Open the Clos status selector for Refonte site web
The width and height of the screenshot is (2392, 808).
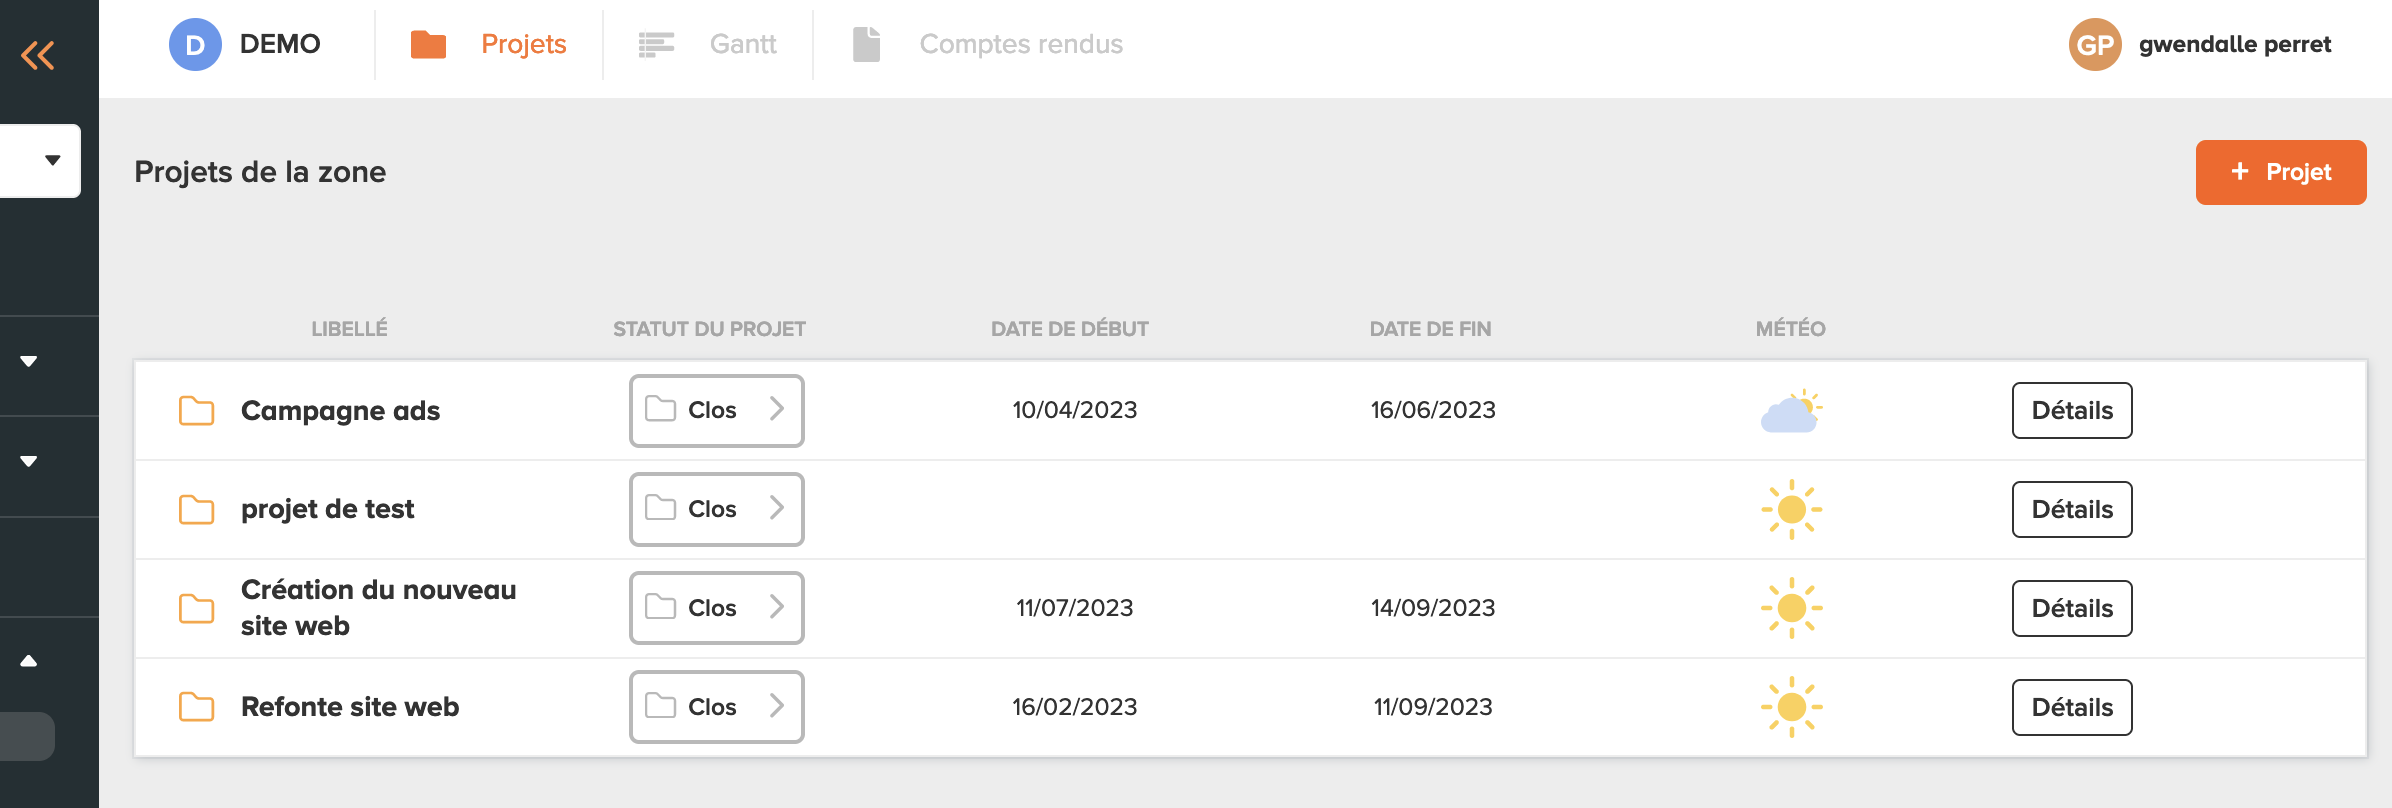[716, 707]
